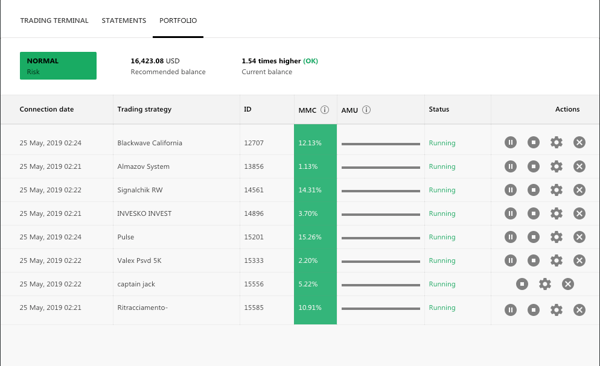Pause the Pulse strategy
Image resolution: width=600 pixels, height=366 pixels.
click(x=510, y=237)
